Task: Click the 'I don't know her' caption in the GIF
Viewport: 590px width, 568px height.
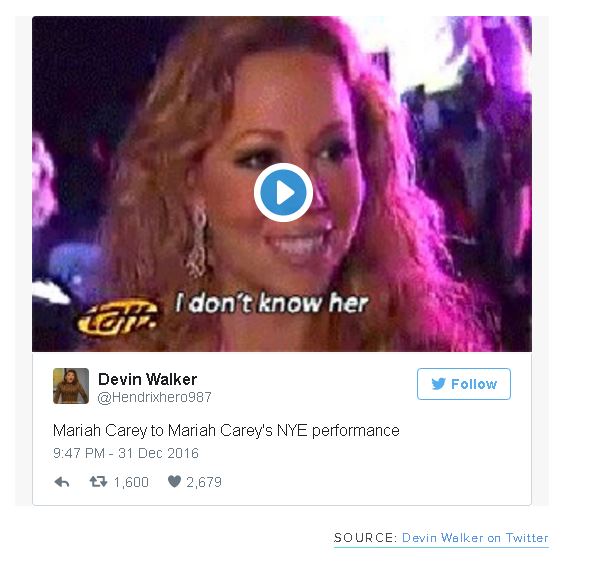Action: click(272, 303)
